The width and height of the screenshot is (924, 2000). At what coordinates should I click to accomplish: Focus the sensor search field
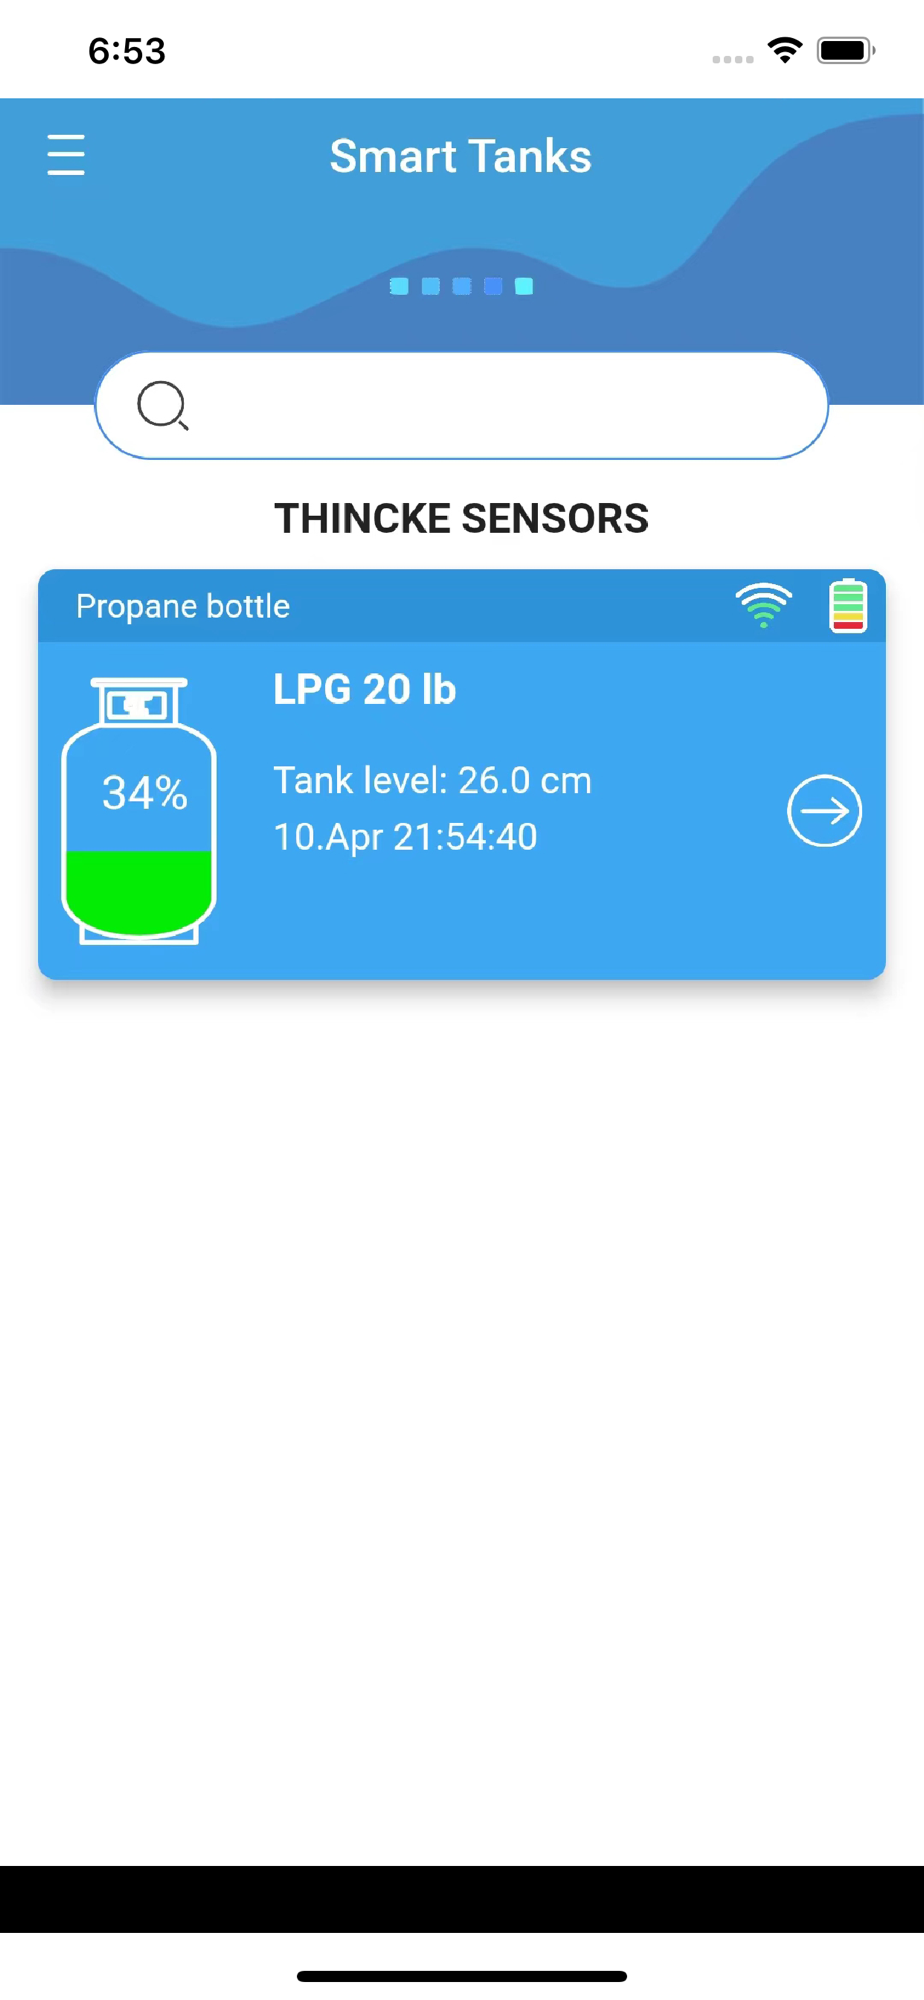coord(462,406)
